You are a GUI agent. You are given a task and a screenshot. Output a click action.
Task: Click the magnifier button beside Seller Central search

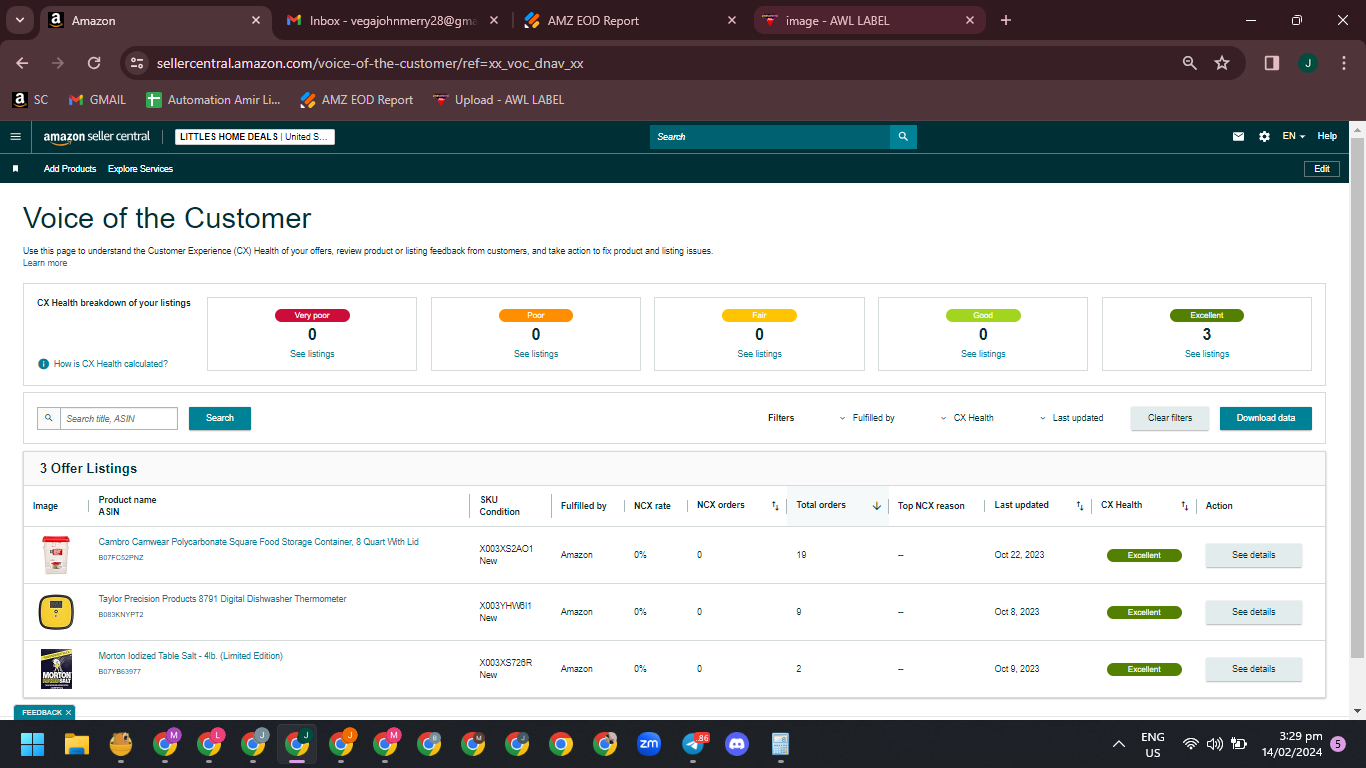(903, 137)
